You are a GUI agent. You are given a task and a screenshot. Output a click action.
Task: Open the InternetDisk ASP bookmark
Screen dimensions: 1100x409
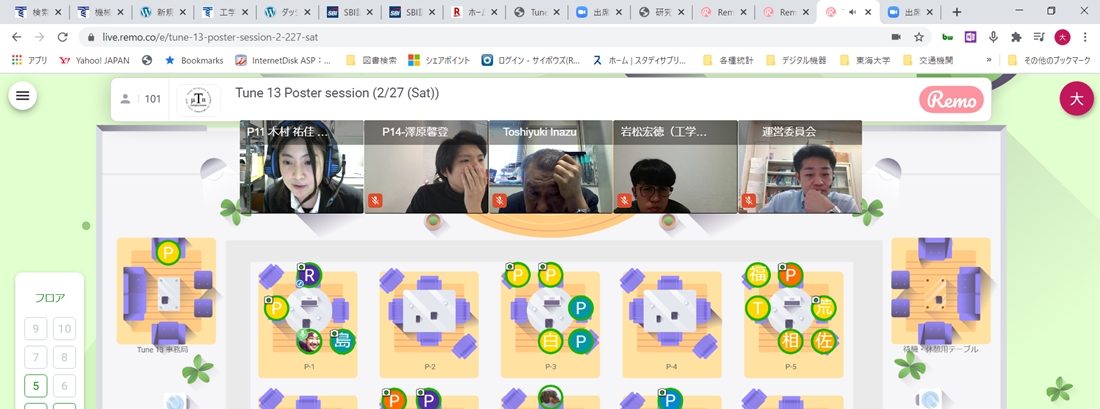[x=283, y=60]
